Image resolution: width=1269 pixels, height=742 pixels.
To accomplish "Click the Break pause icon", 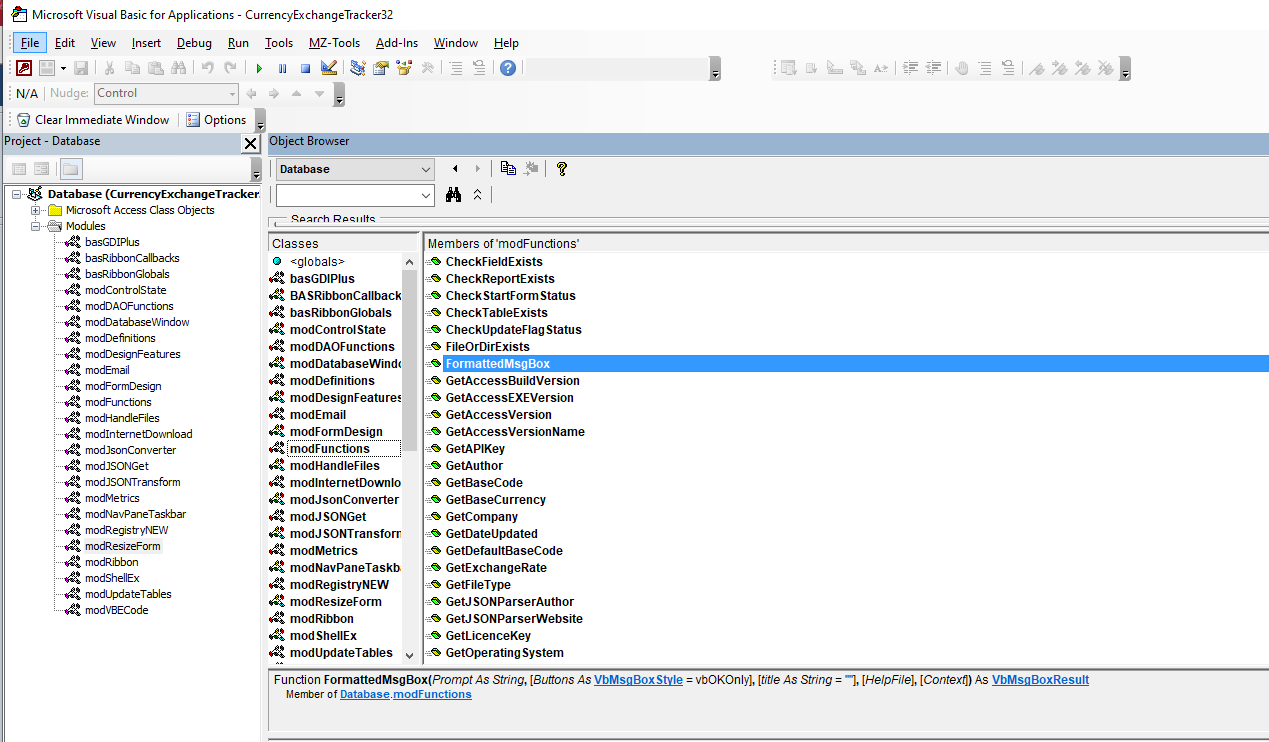I will 282,68.
